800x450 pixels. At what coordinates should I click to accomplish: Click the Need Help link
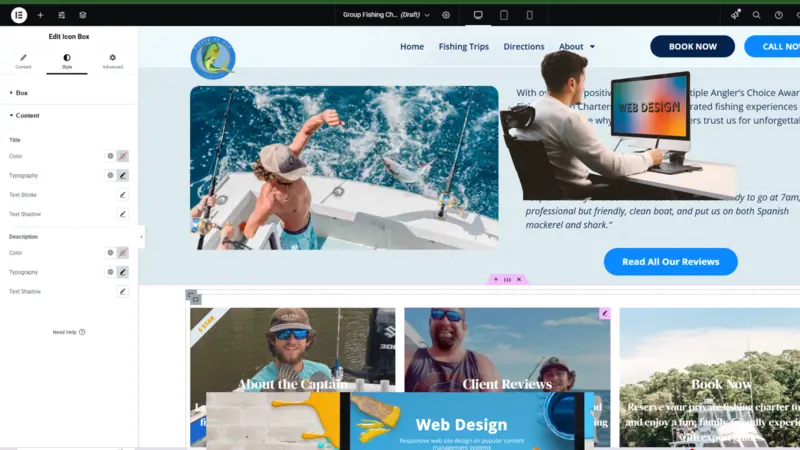[69, 332]
